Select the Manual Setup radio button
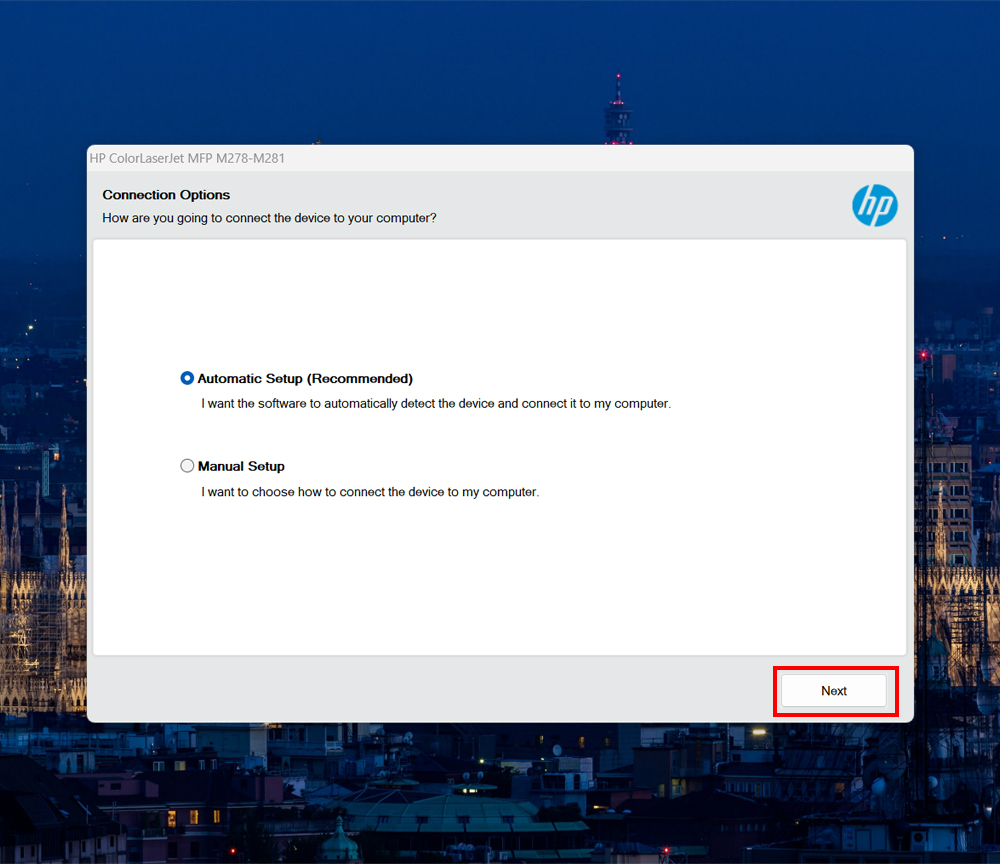Screen dimensions: 1000x864 click(187, 466)
